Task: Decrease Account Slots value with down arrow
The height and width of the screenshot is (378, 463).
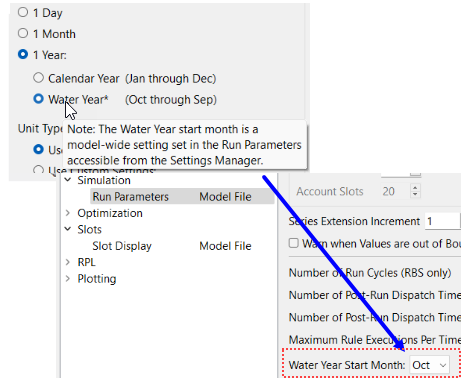Action: click(415, 194)
